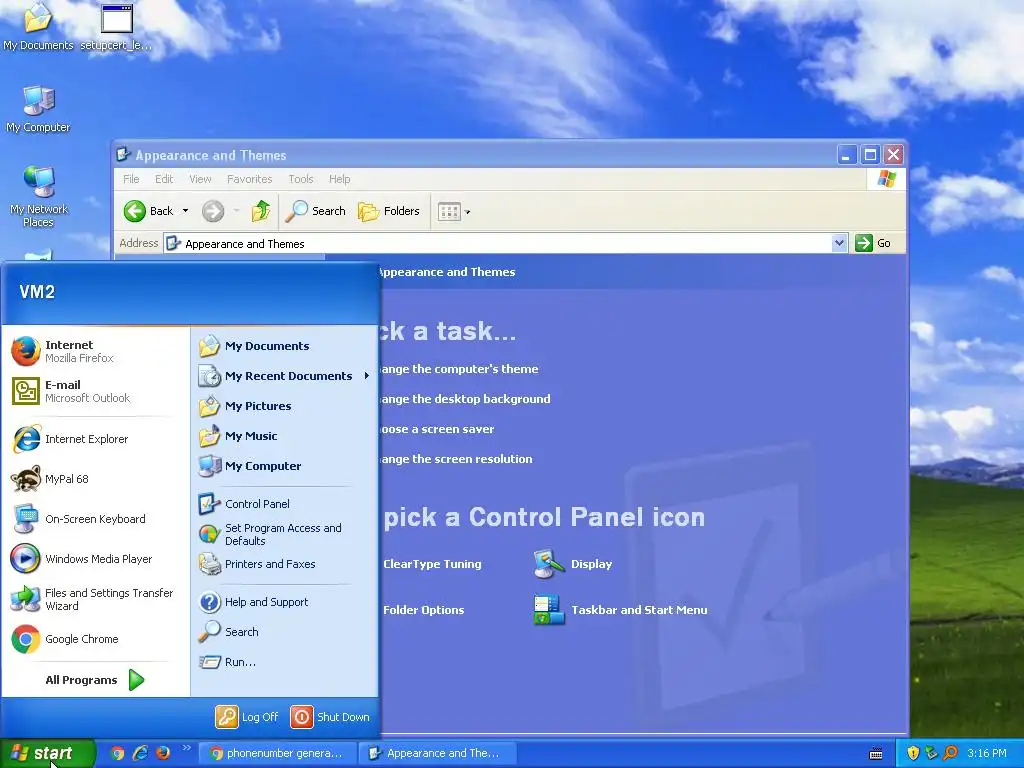Click the Up folder toolbar icon
This screenshot has height=768, width=1024.
(261, 211)
